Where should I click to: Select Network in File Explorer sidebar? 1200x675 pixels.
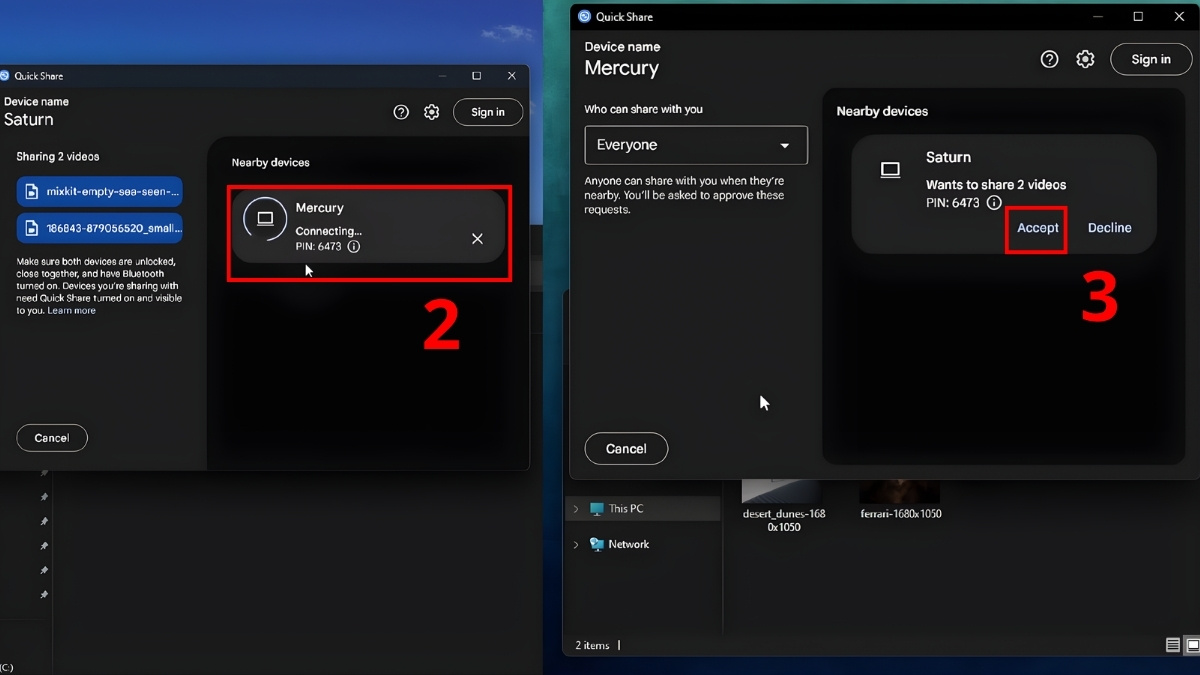point(619,544)
